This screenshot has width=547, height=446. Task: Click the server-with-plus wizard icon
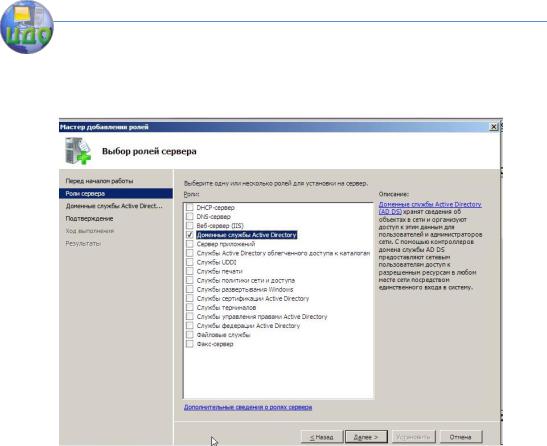click(x=78, y=151)
